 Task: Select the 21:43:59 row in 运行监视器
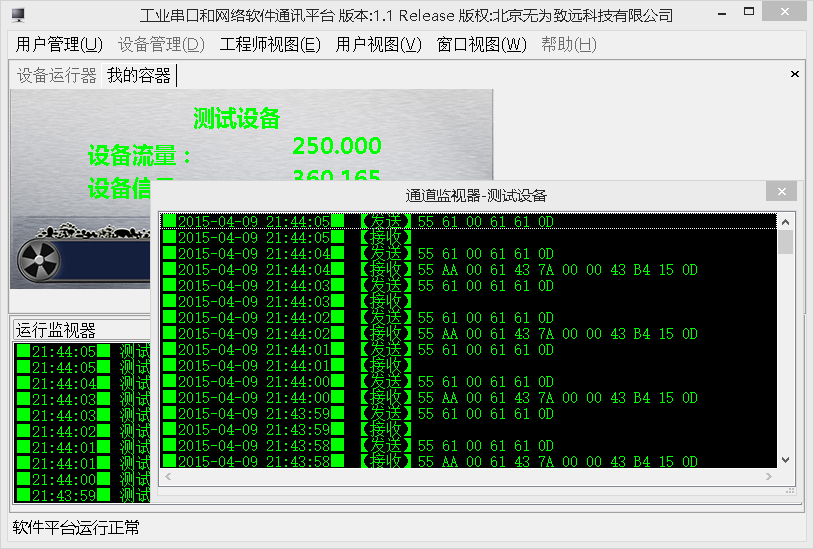pyautogui.click(x=83, y=496)
